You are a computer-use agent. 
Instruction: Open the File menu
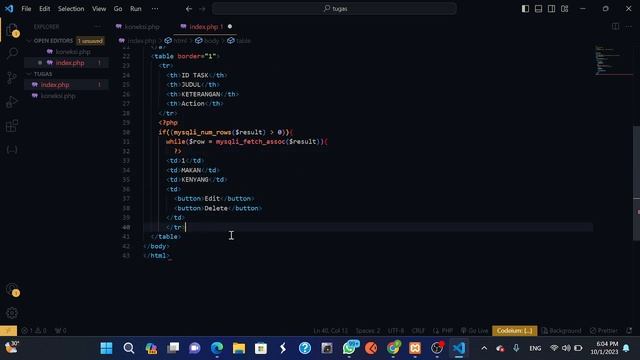coord(26,9)
